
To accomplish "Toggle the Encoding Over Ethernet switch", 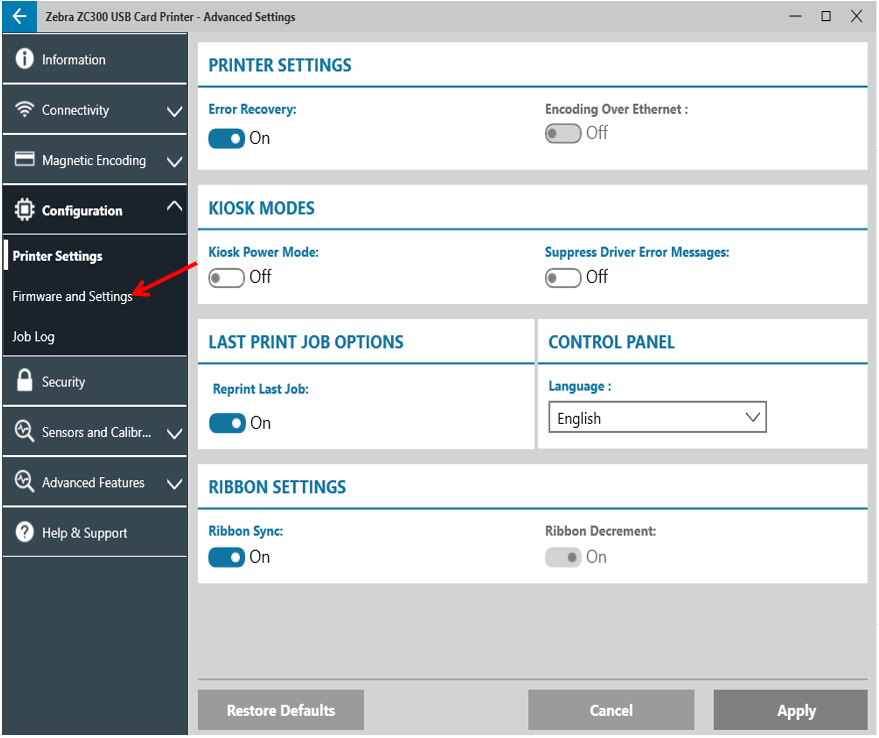I will click(x=563, y=133).
